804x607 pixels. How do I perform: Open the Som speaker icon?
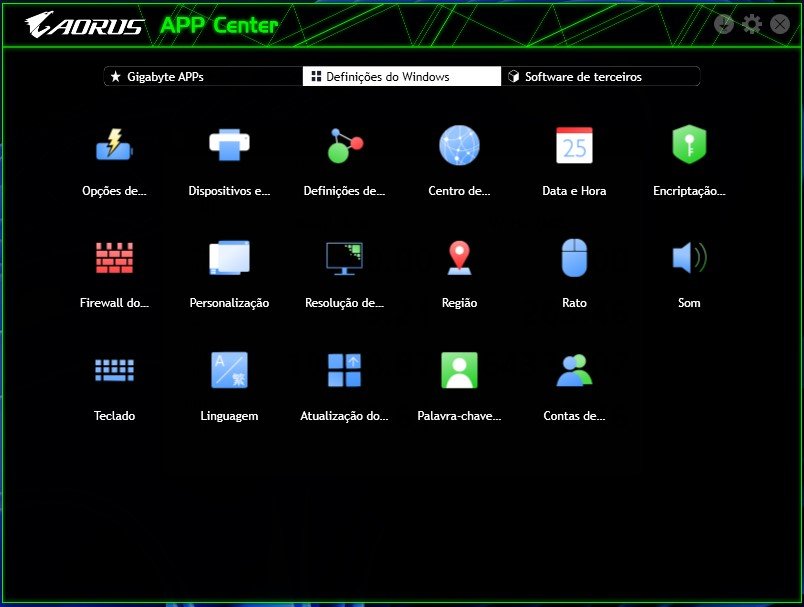(689, 258)
